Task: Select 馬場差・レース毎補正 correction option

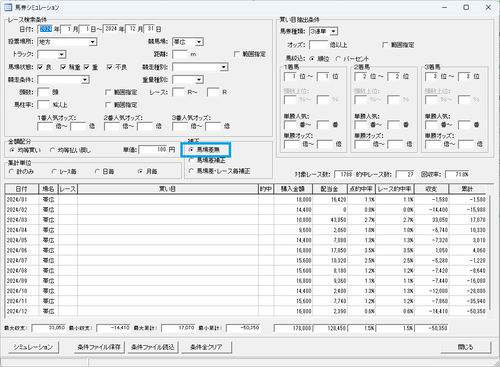Action: (191, 171)
